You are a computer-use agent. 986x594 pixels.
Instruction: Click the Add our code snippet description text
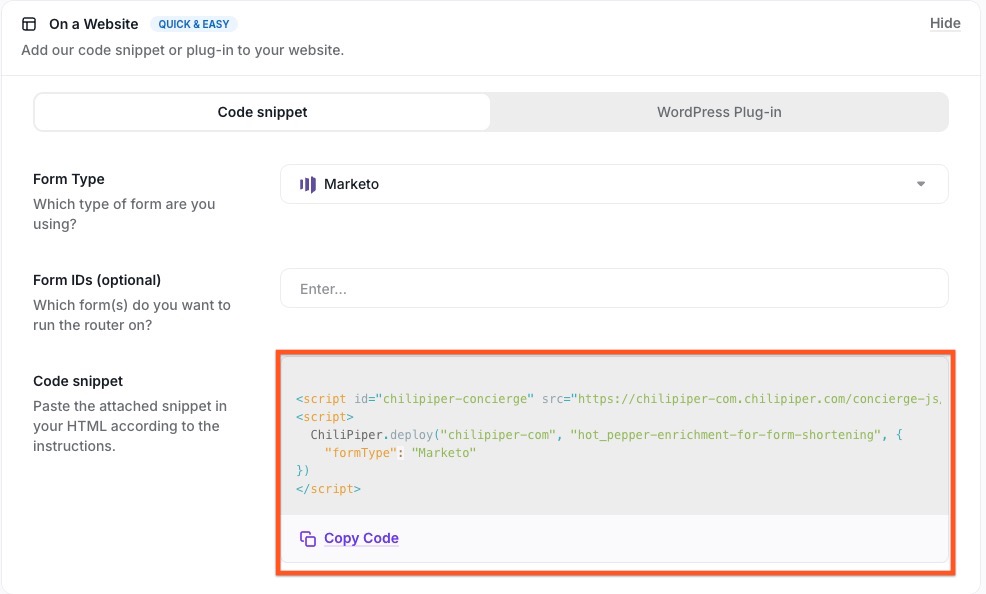pos(182,50)
